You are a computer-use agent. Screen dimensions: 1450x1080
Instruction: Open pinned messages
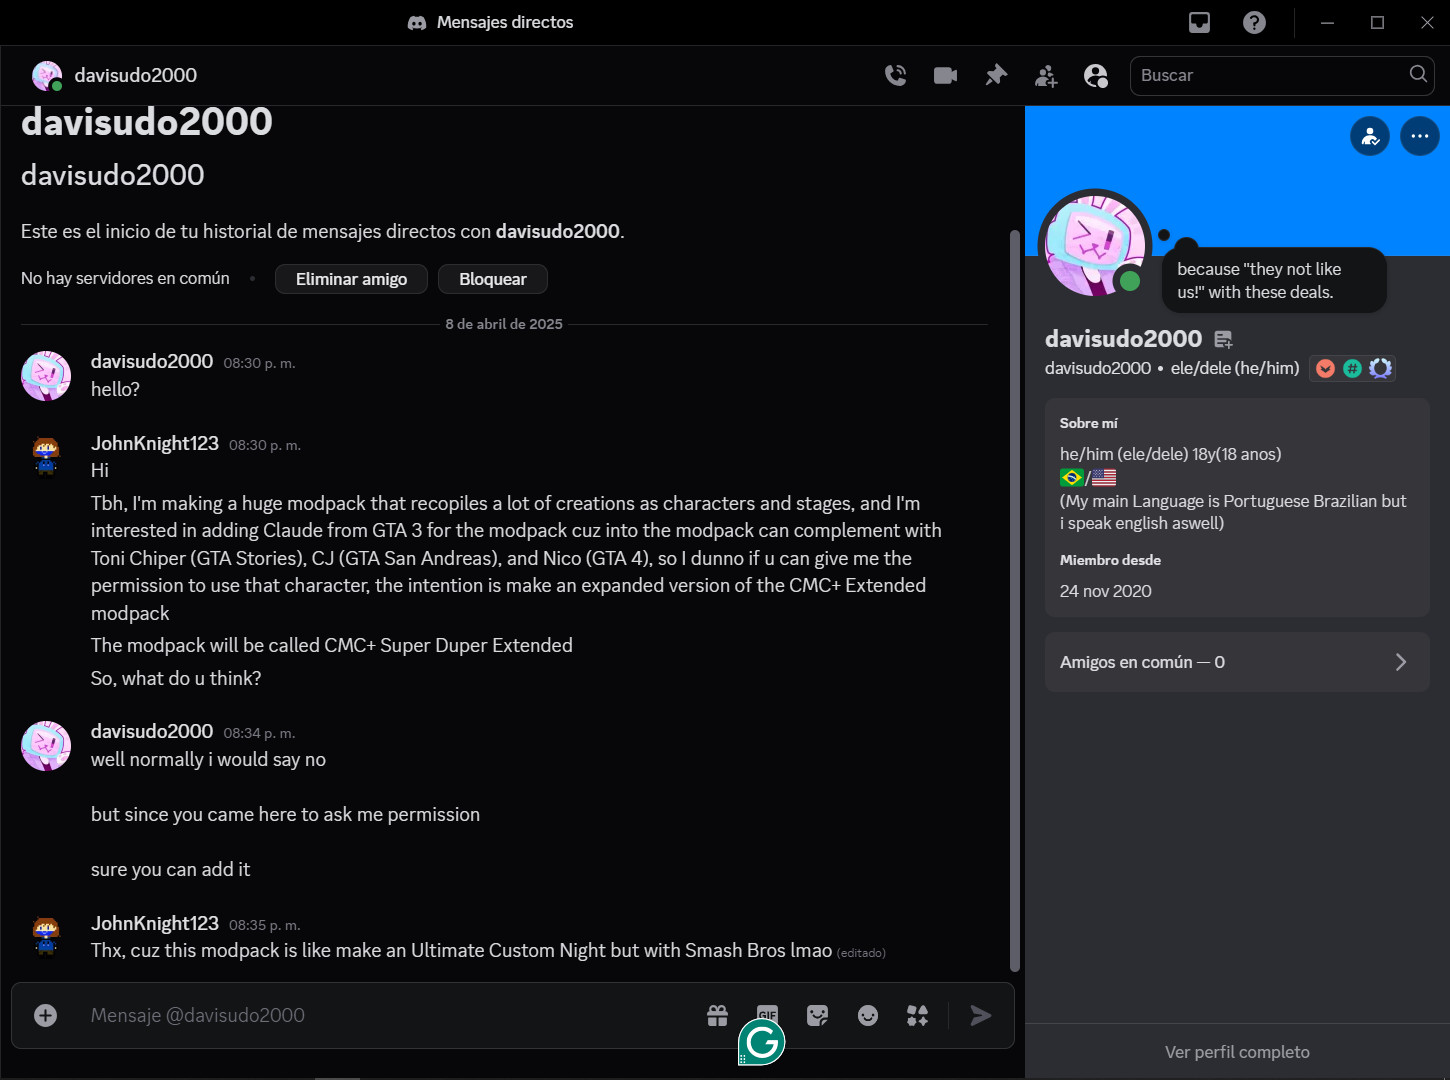(996, 75)
